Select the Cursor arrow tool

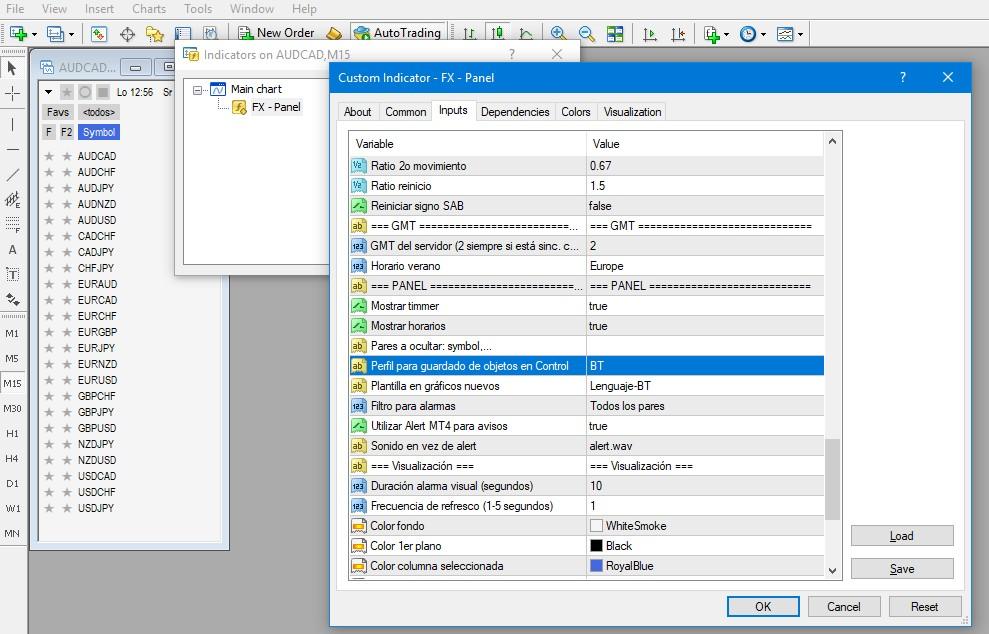[12, 68]
